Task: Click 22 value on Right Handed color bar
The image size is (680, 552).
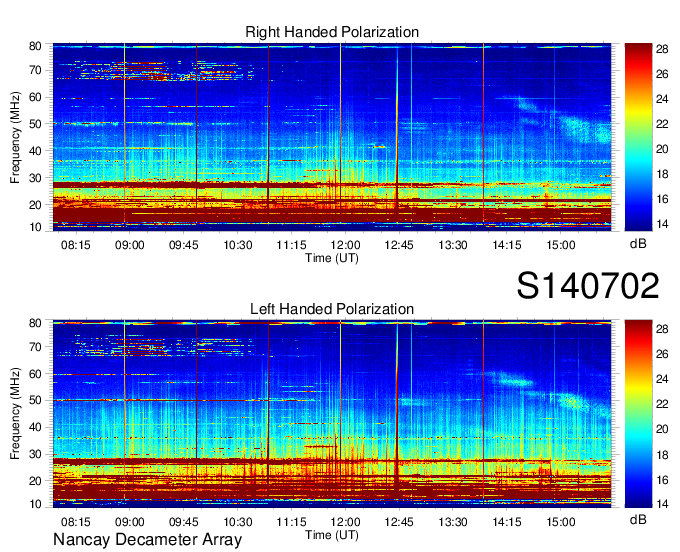Action: coord(662,124)
